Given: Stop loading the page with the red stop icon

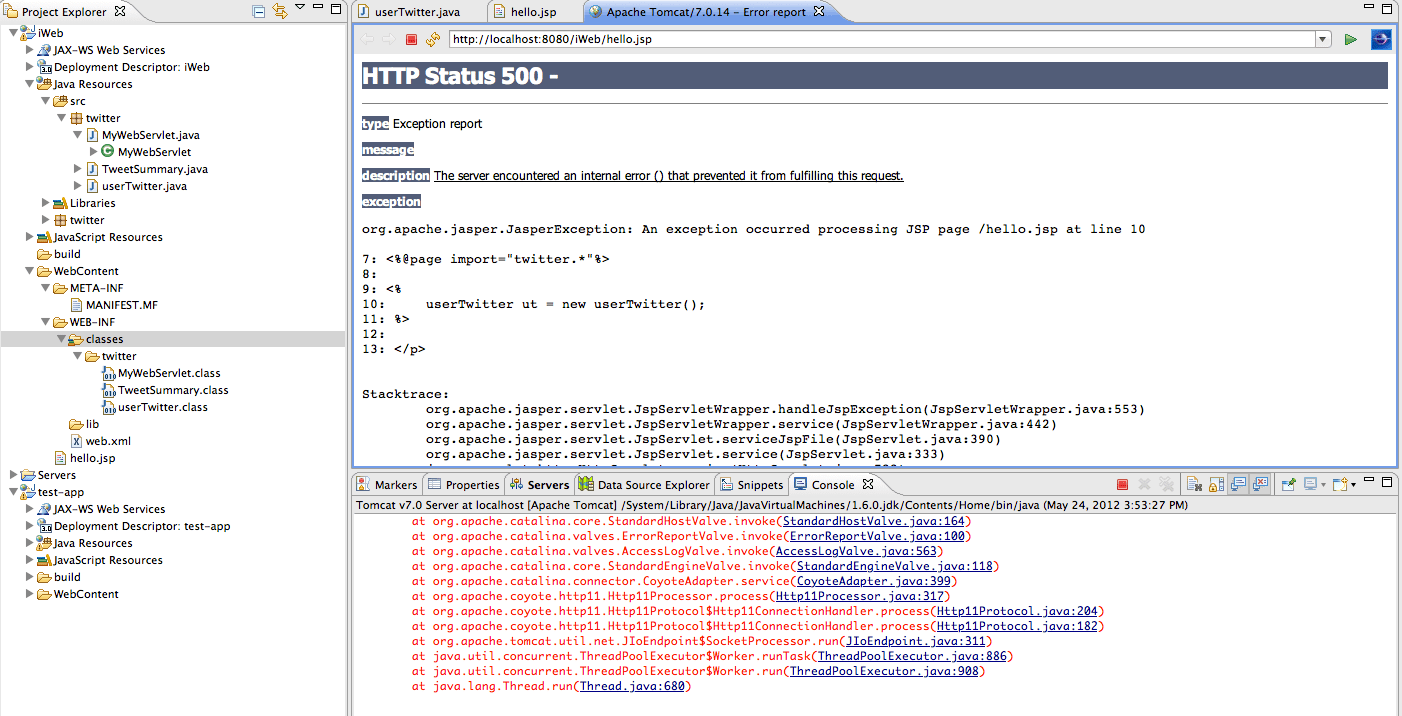Looking at the screenshot, I should (x=411, y=39).
